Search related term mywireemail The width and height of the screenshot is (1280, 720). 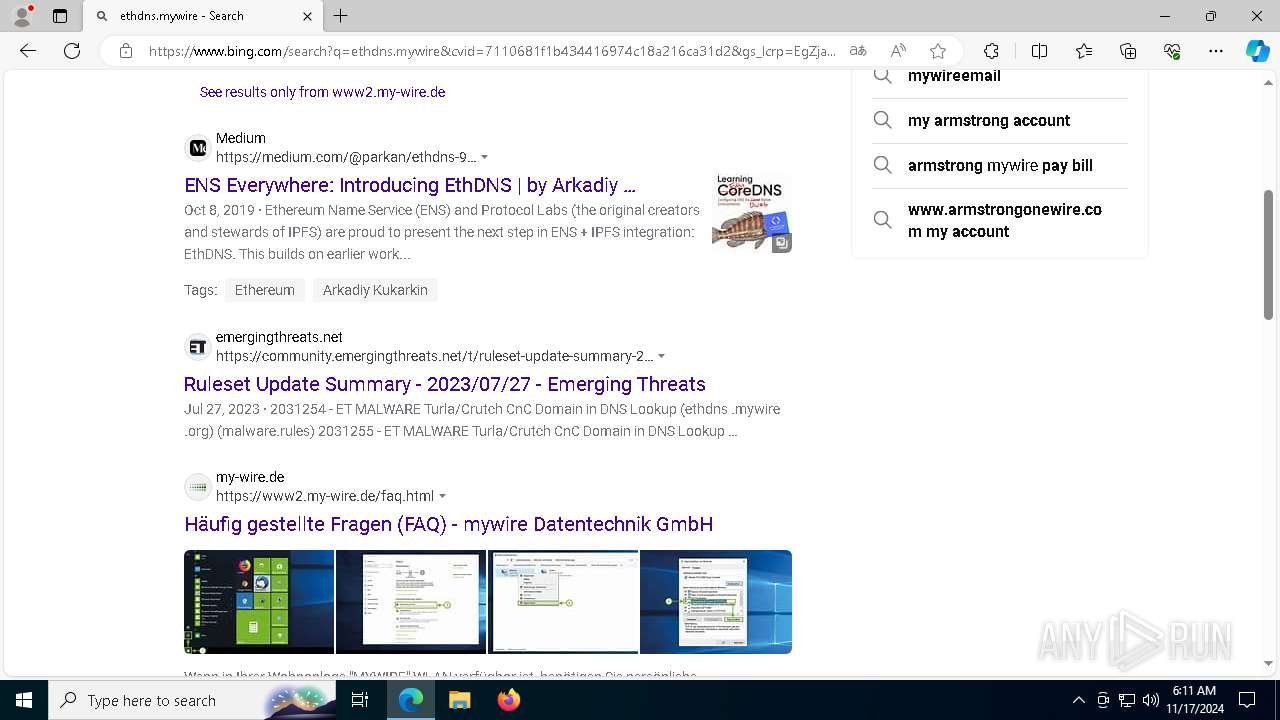(x=1000, y=77)
